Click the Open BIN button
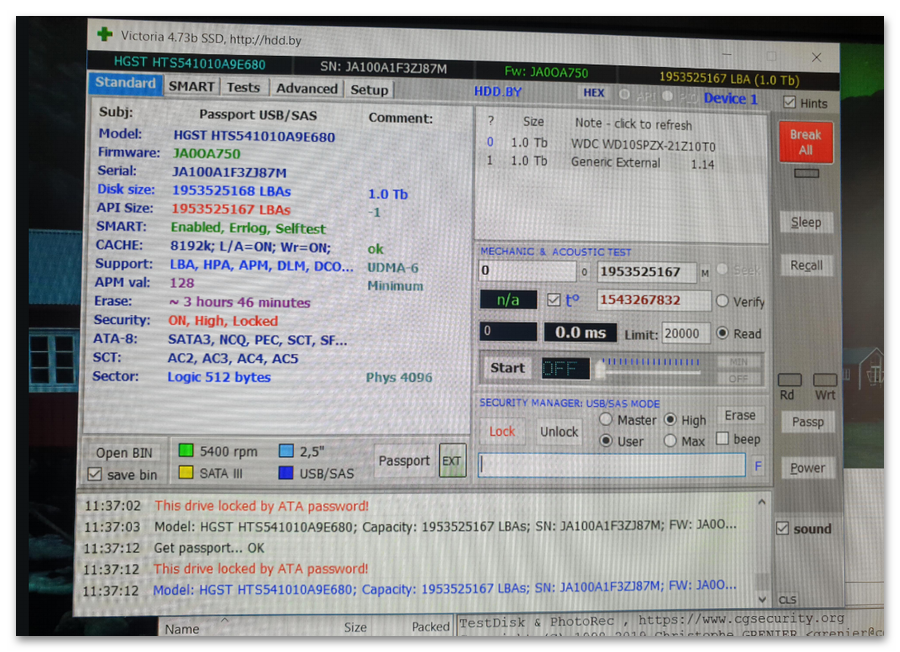The width and height of the screenshot is (900, 652). pyautogui.click(x=124, y=453)
